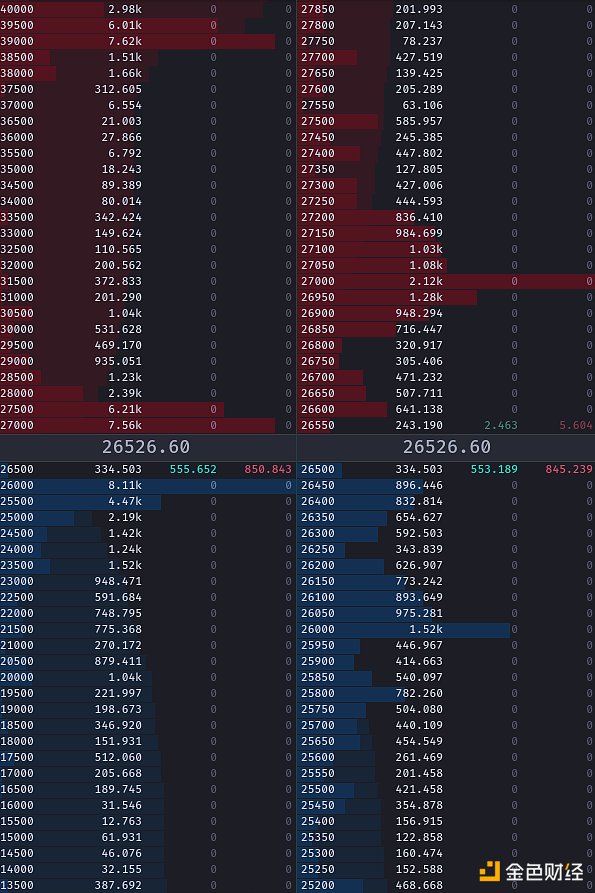This screenshot has height=893, width=595.
Task: Click the red 5.604 value in the 26550 row
Action: click(x=576, y=425)
